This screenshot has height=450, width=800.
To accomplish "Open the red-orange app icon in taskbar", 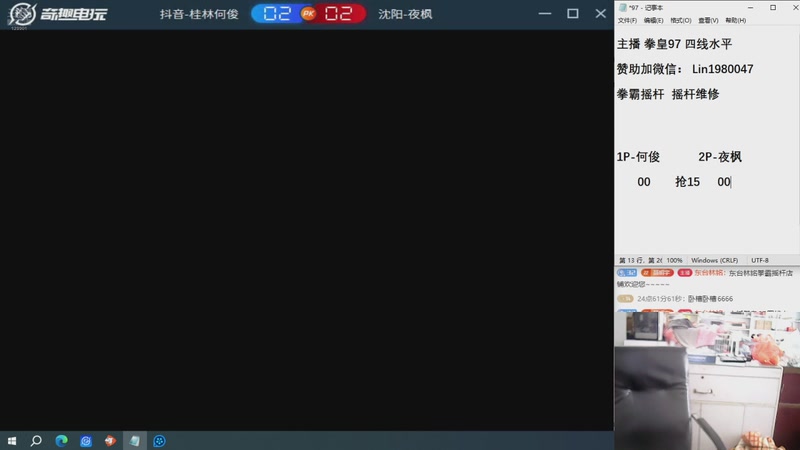I will tap(110, 440).
